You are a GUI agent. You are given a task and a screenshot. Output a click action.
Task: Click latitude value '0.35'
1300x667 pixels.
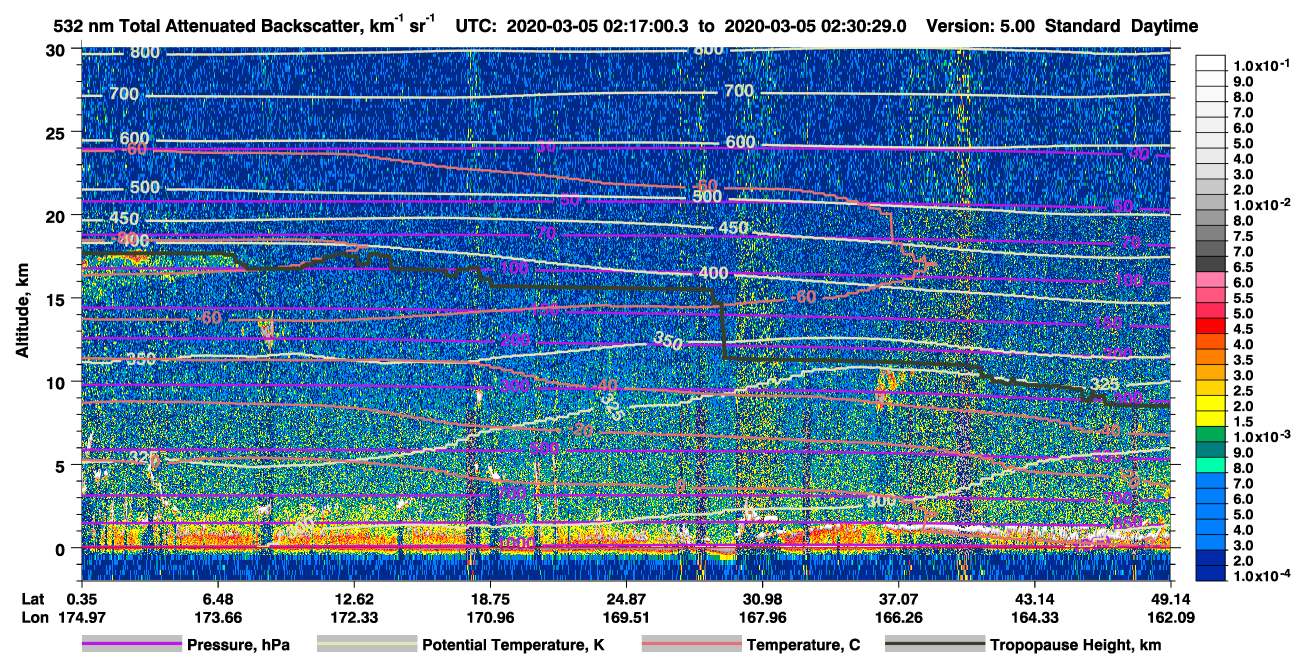81,598
